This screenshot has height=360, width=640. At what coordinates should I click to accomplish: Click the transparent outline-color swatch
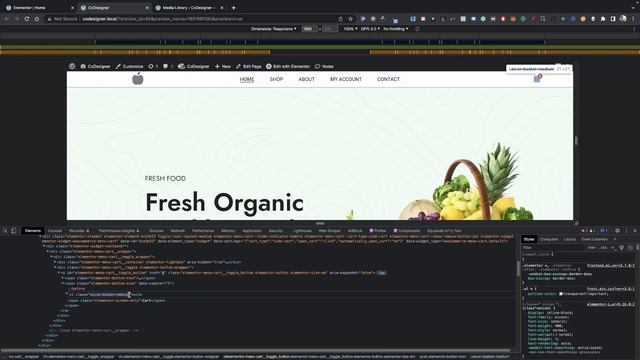click(561, 293)
